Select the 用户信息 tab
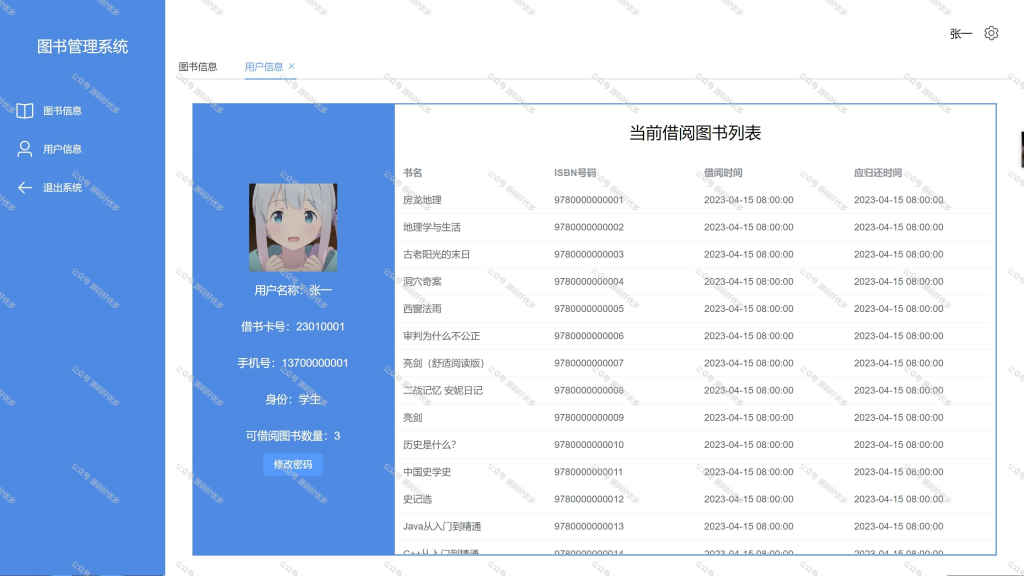Screen dimensions: 1024x576 264,67
